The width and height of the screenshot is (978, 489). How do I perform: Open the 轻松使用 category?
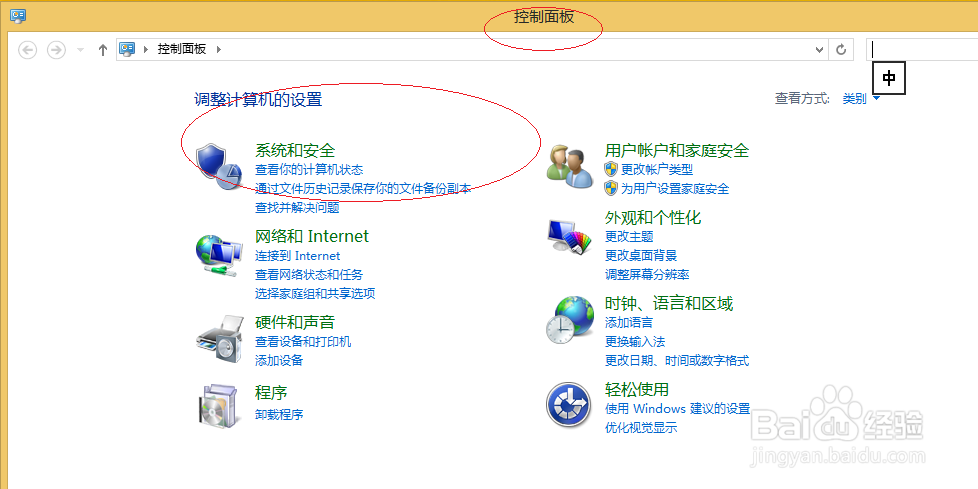[637, 390]
